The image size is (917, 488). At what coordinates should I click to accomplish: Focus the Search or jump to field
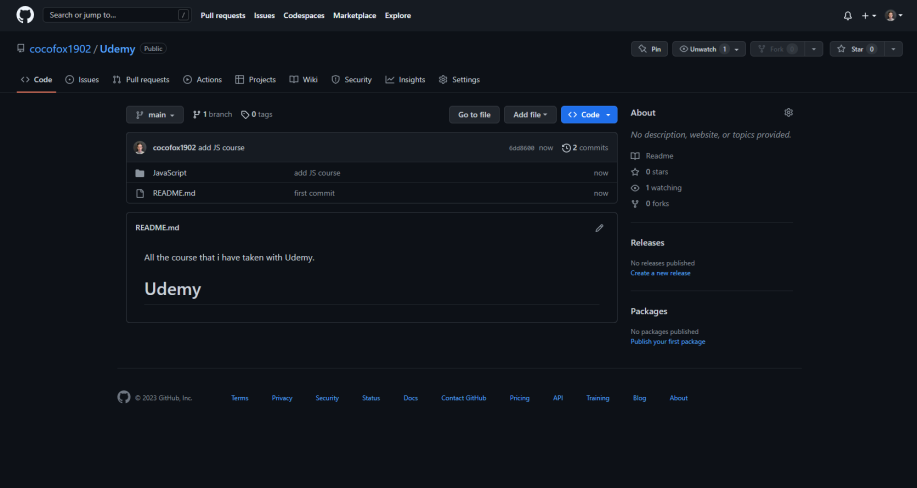[117, 15]
